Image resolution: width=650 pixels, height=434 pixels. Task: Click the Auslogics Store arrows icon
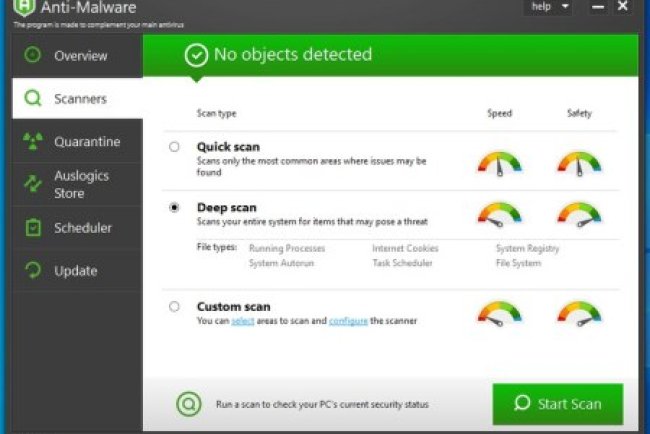(33, 184)
